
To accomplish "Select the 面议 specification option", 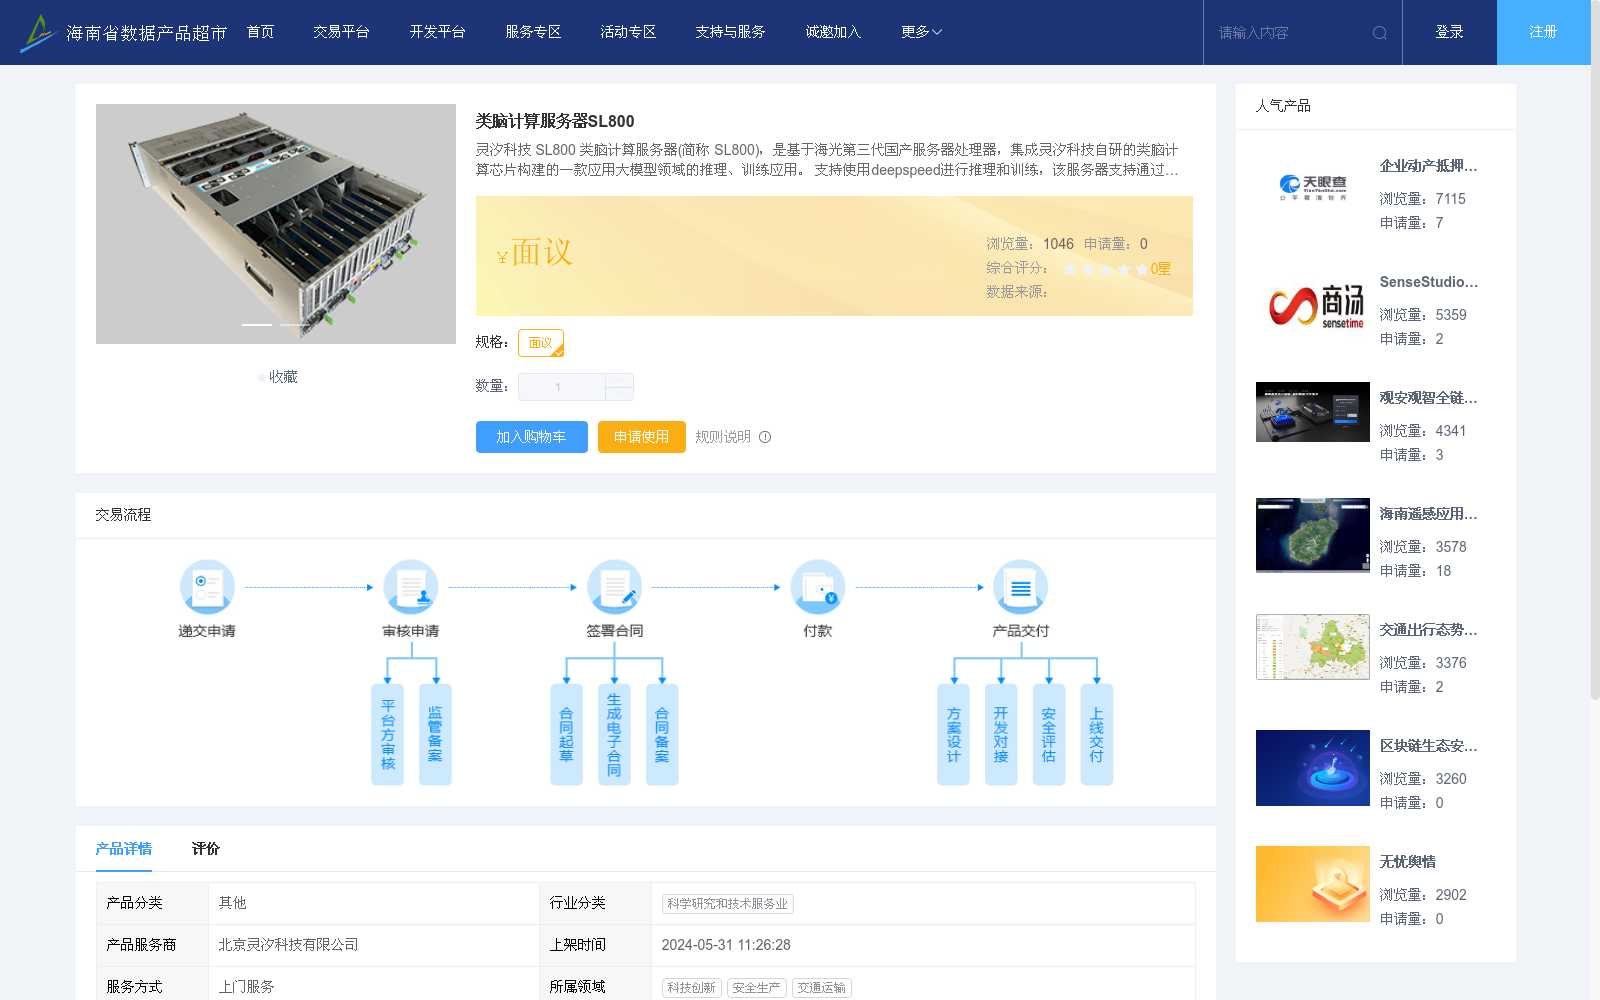I will tap(541, 343).
